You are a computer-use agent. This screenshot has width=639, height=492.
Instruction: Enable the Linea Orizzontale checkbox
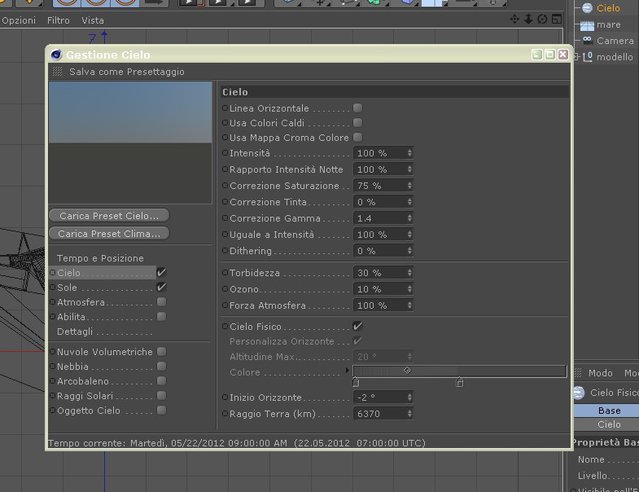tap(357, 108)
